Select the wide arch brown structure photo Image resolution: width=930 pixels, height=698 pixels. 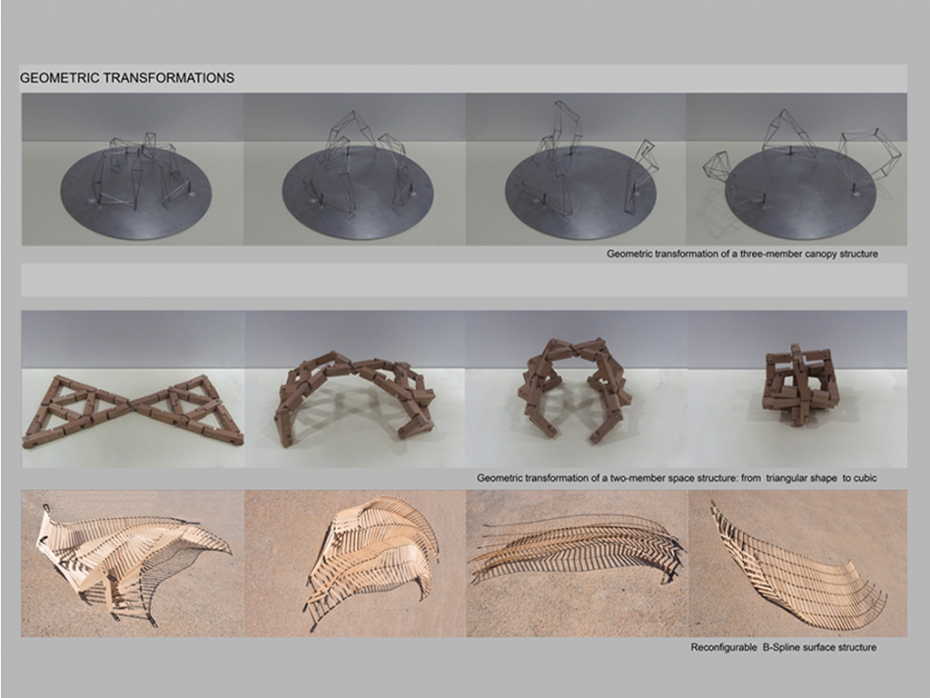tap(355, 389)
